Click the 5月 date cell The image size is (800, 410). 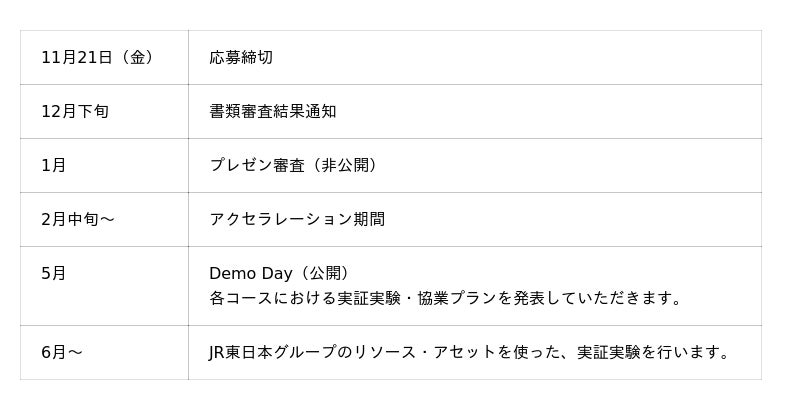tap(54, 273)
